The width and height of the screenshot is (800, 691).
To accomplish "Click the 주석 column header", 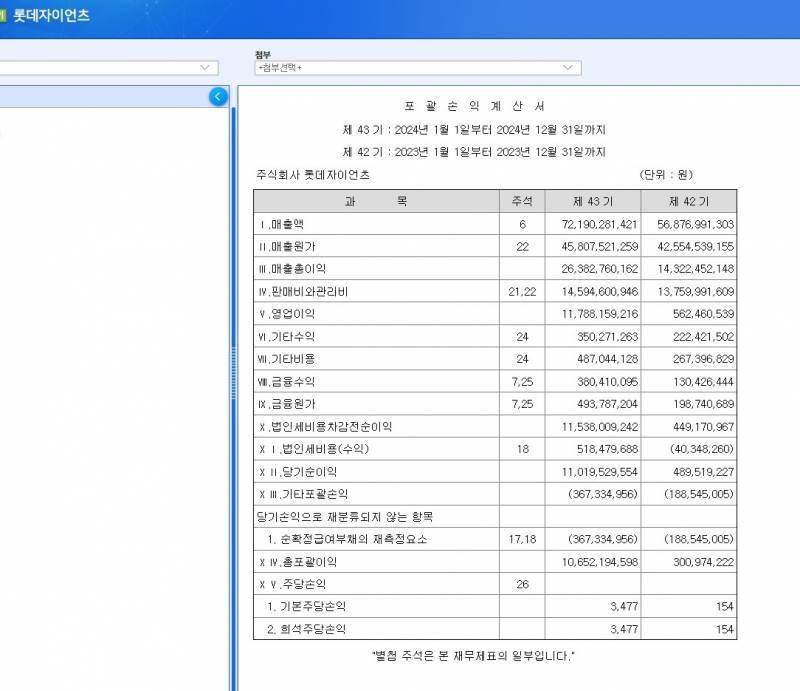I will (522, 201).
